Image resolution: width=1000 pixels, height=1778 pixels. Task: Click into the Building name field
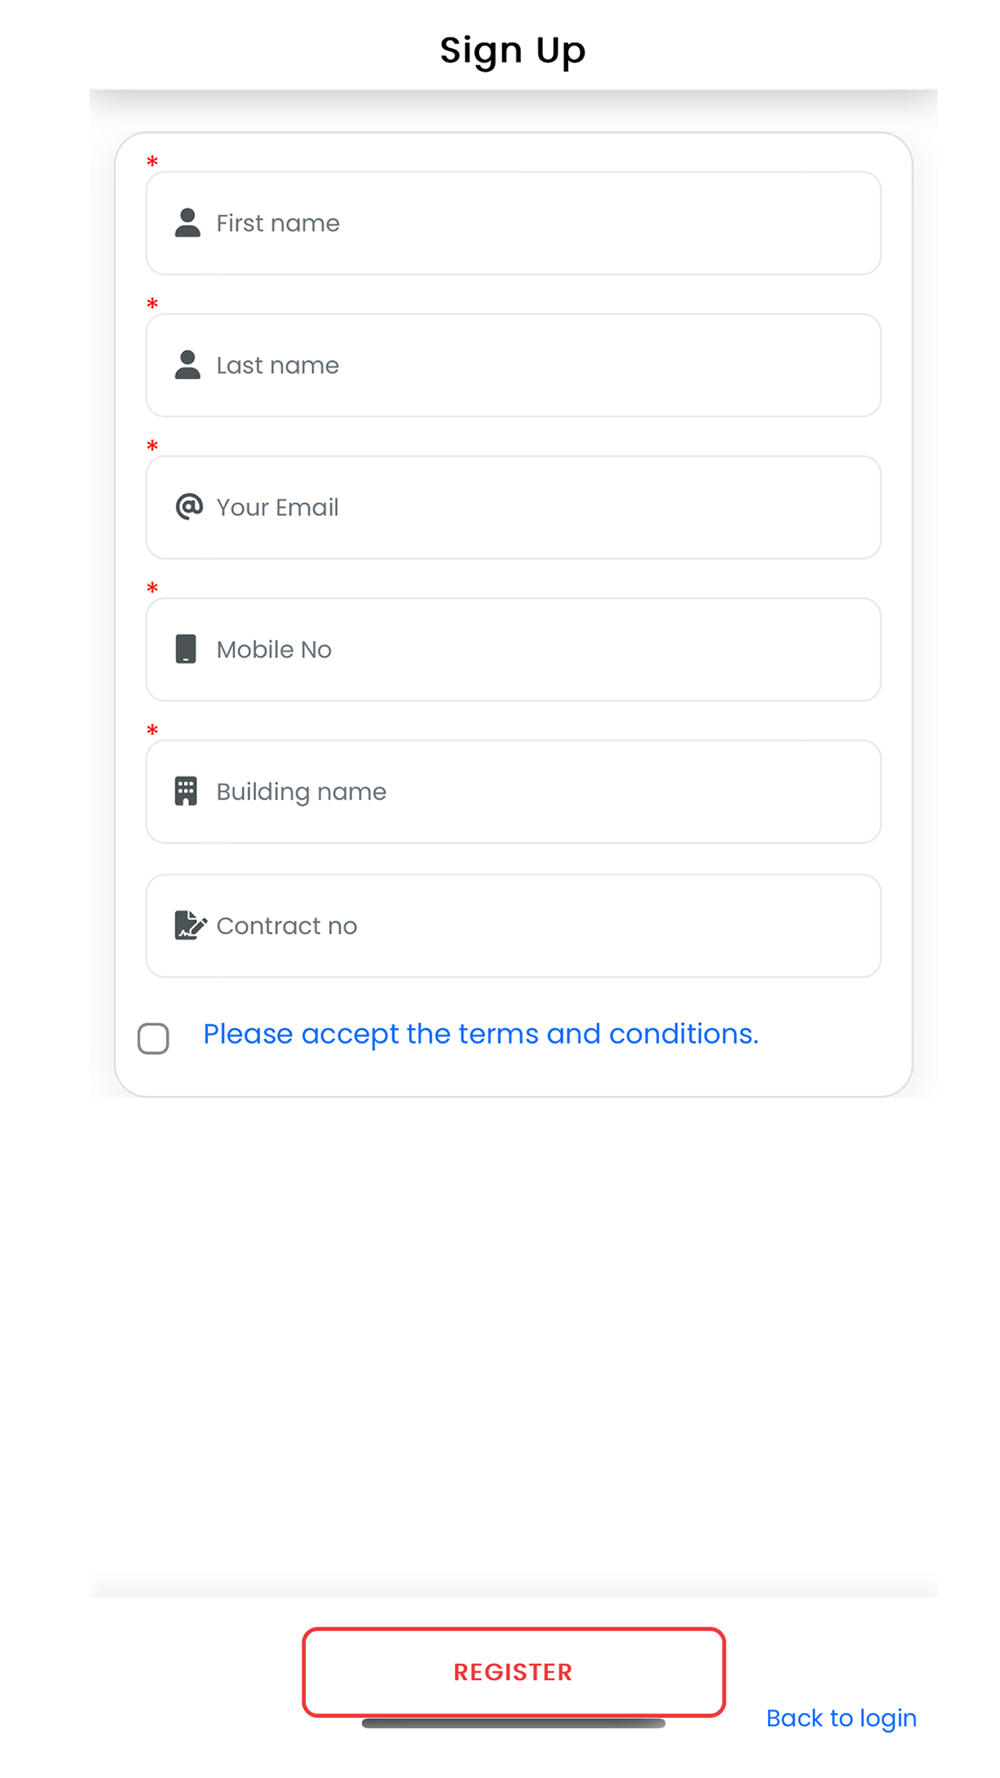tap(540, 791)
